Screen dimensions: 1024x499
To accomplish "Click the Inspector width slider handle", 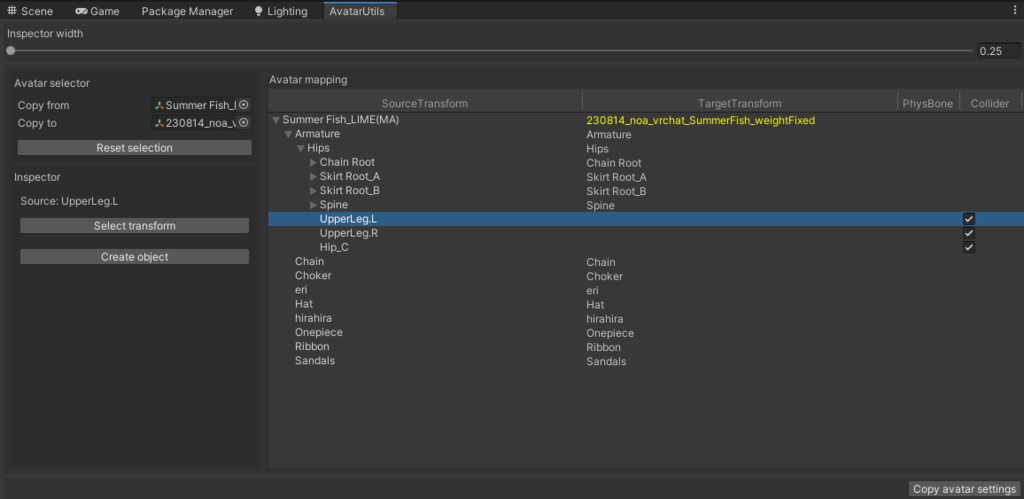I will (11, 50).
